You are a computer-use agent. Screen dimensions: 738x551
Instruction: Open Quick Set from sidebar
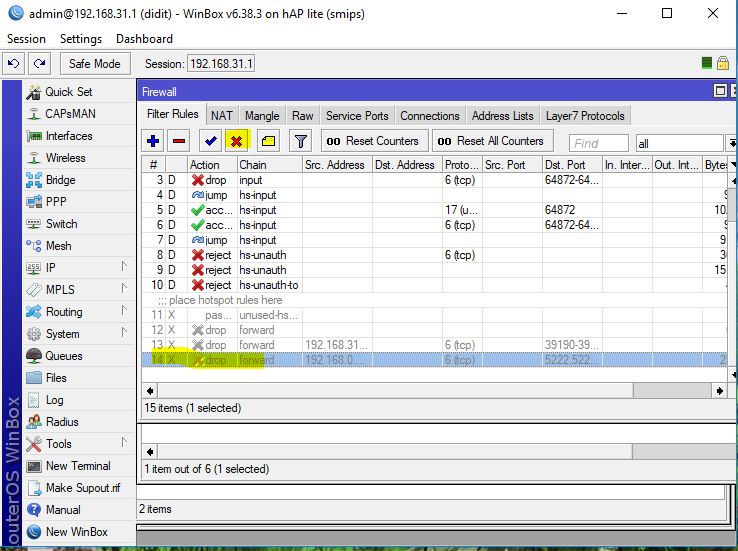pos(69,92)
